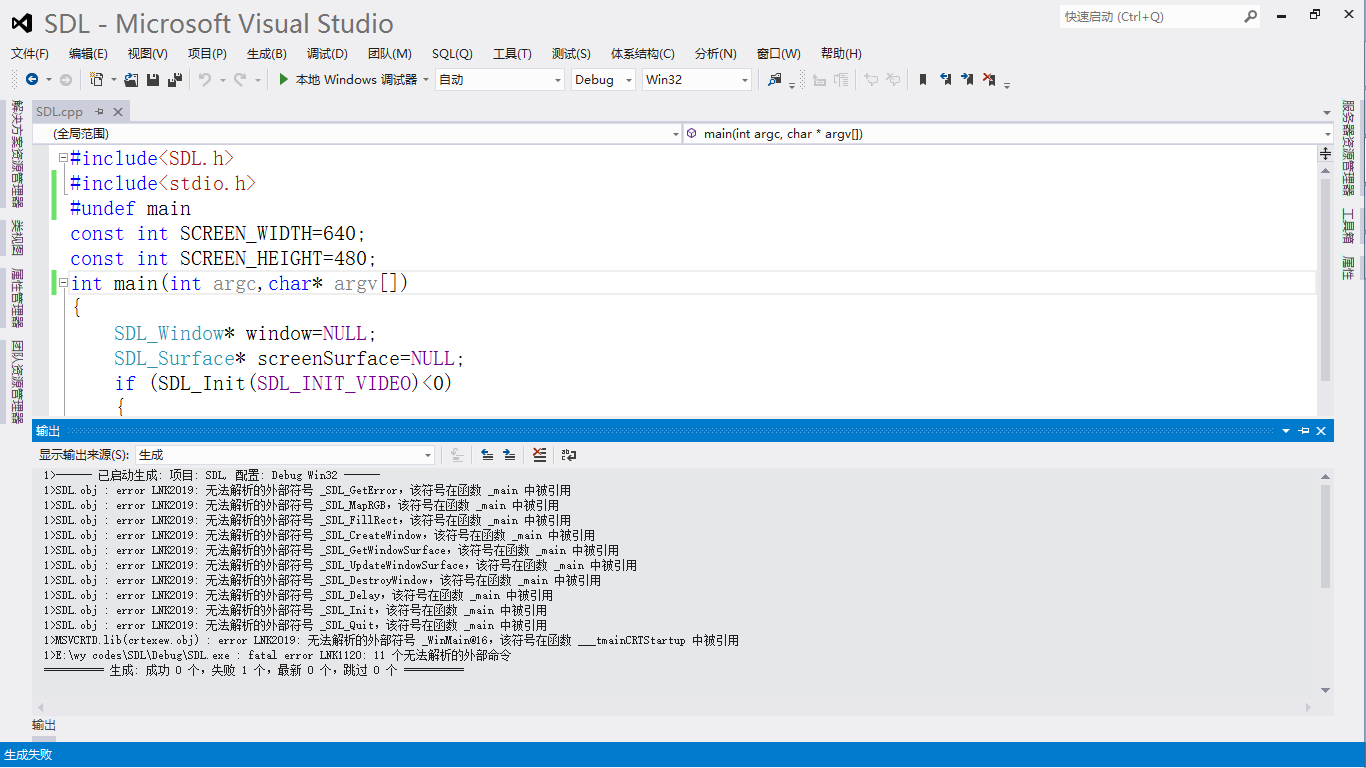Open the 帮助(H) menu
The height and width of the screenshot is (768, 1366).
pyautogui.click(x=841, y=53)
